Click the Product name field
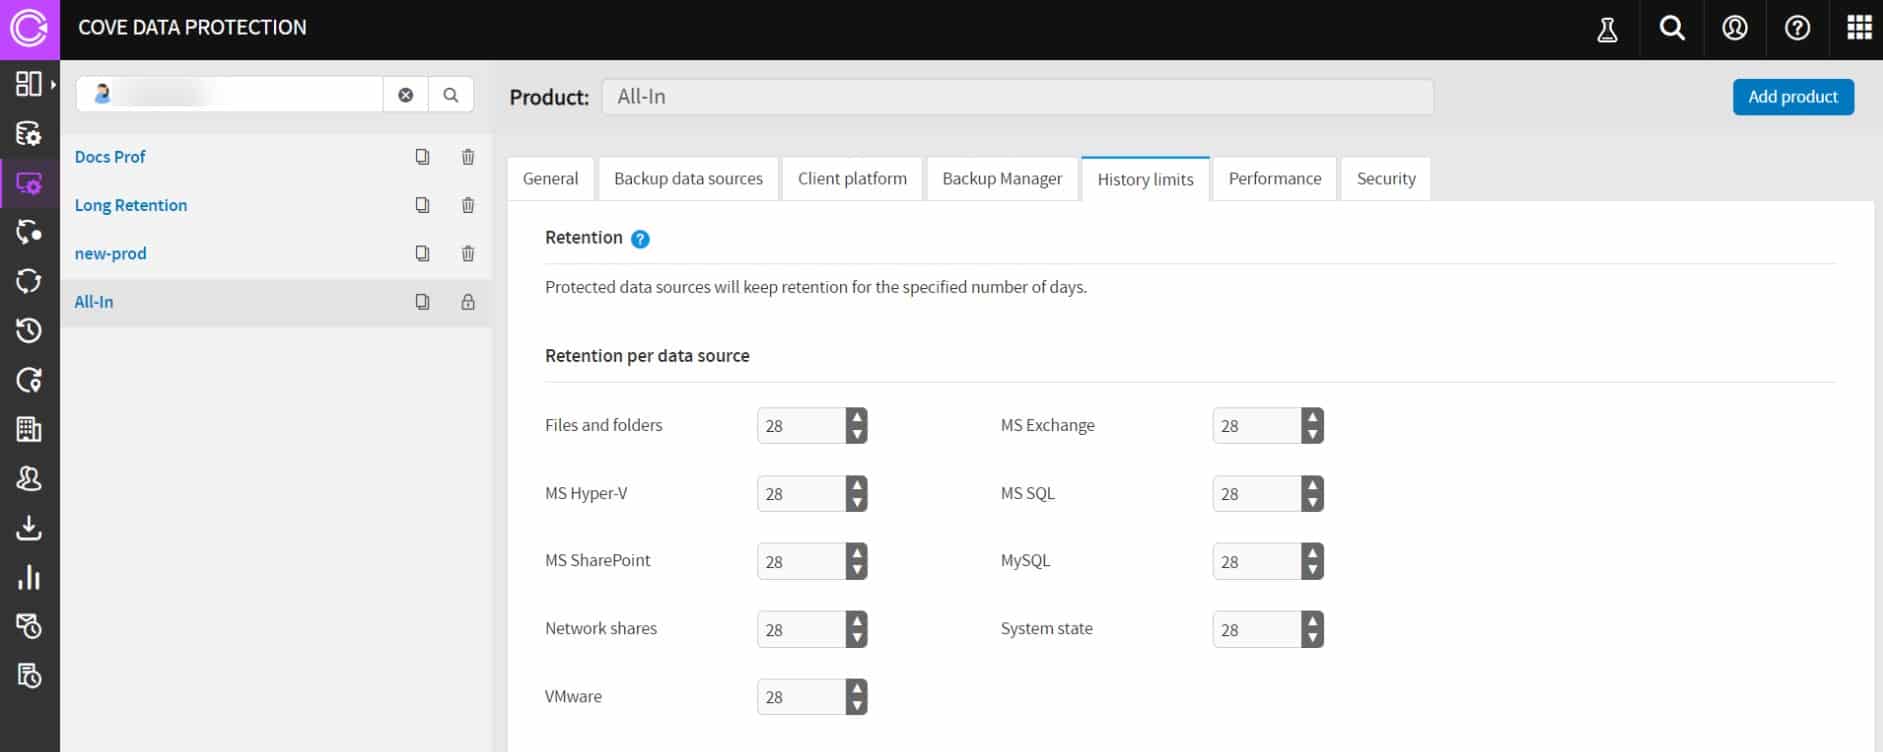 [1018, 97]
